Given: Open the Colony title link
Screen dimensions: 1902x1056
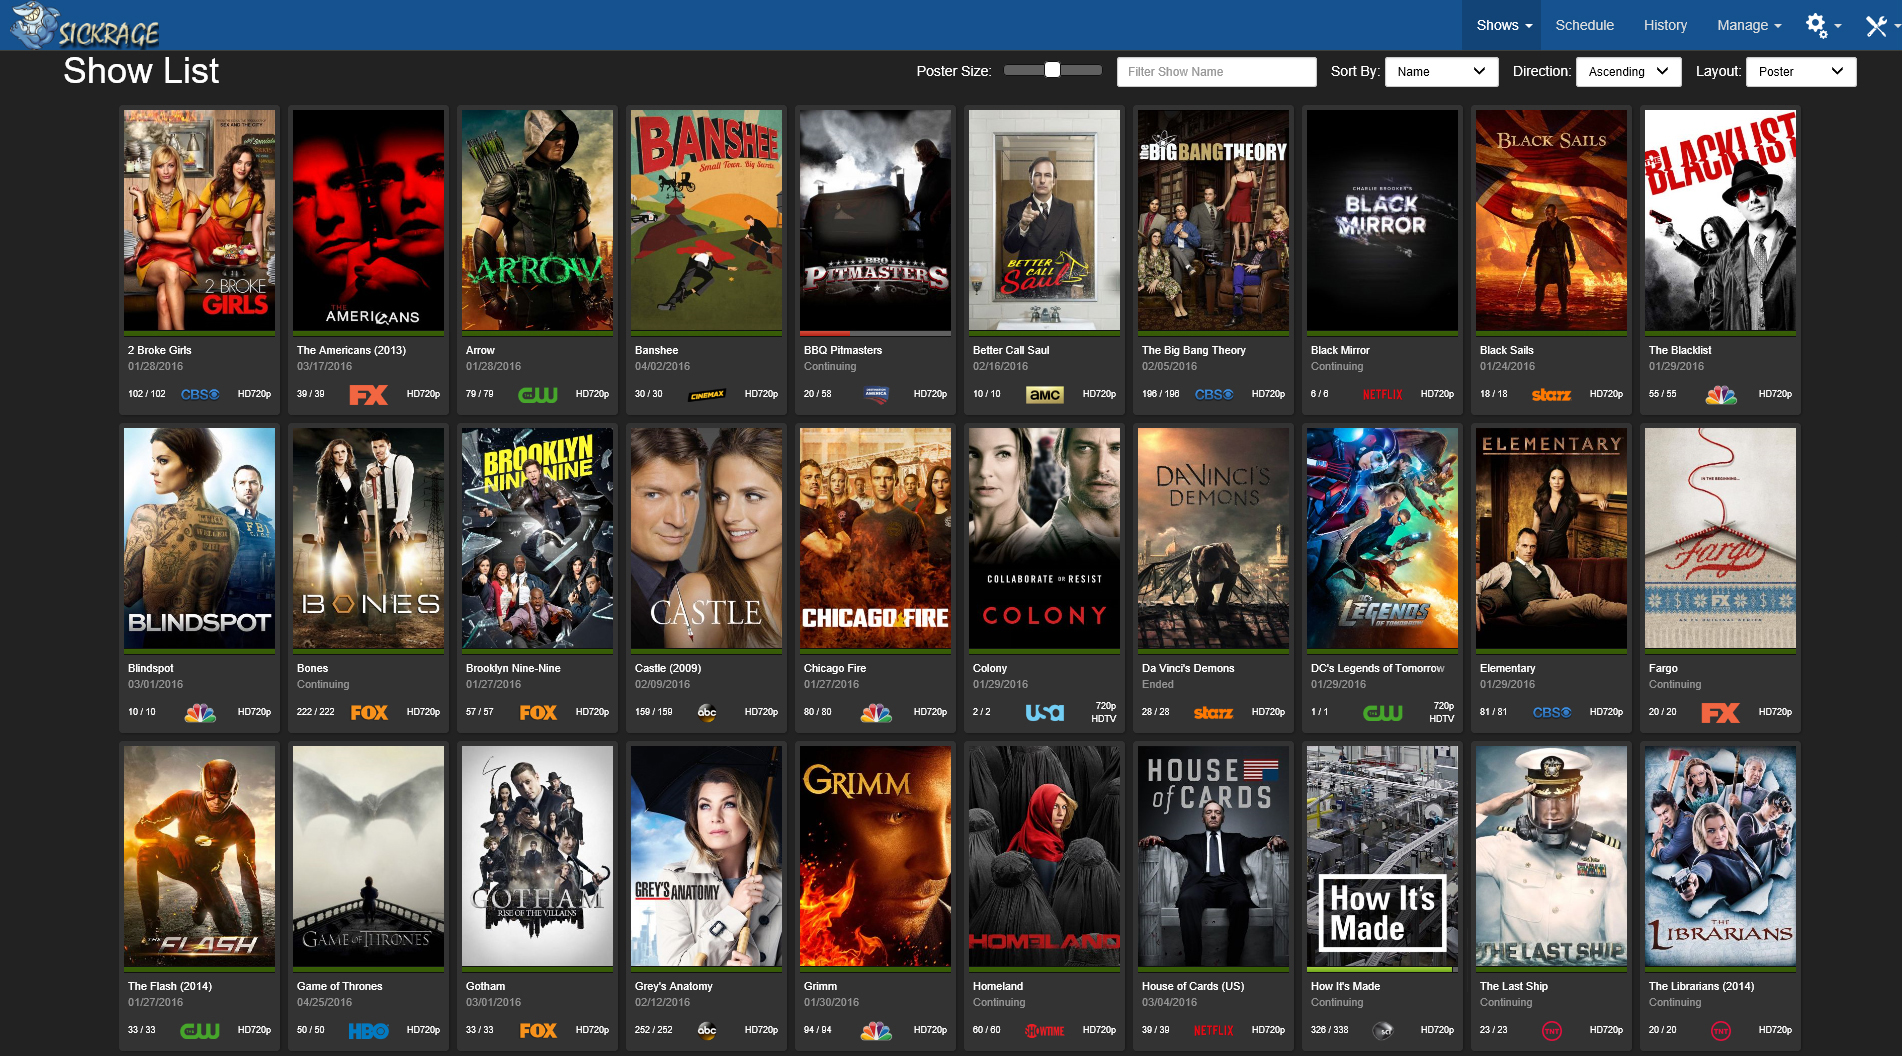Looking at the screenshot, I should (990, 668).
